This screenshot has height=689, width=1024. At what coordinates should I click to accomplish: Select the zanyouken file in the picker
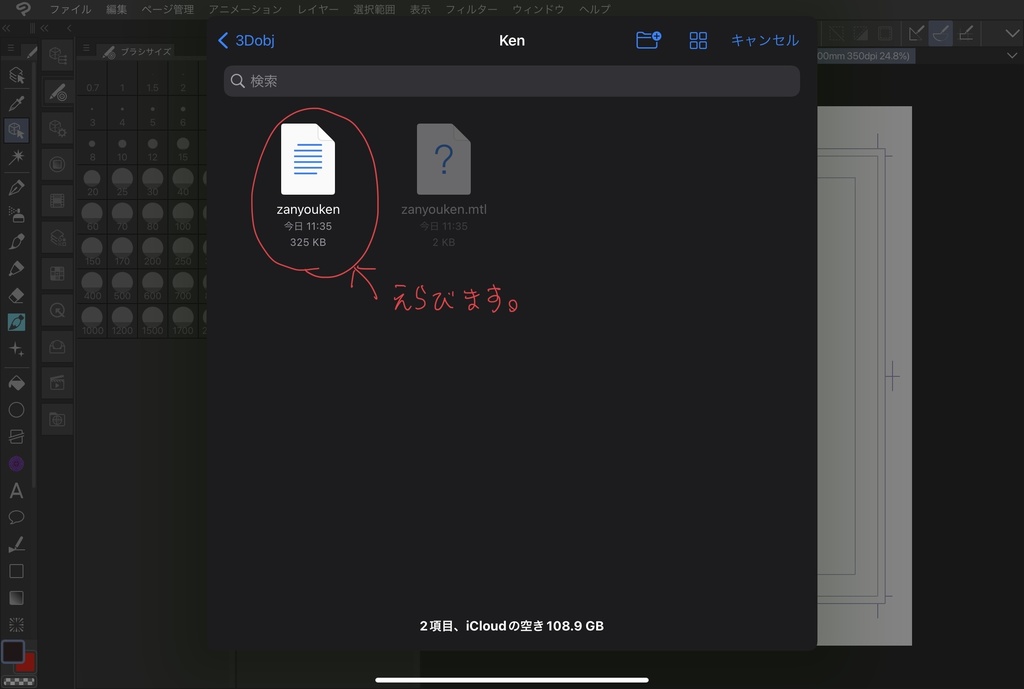(308, 185)
